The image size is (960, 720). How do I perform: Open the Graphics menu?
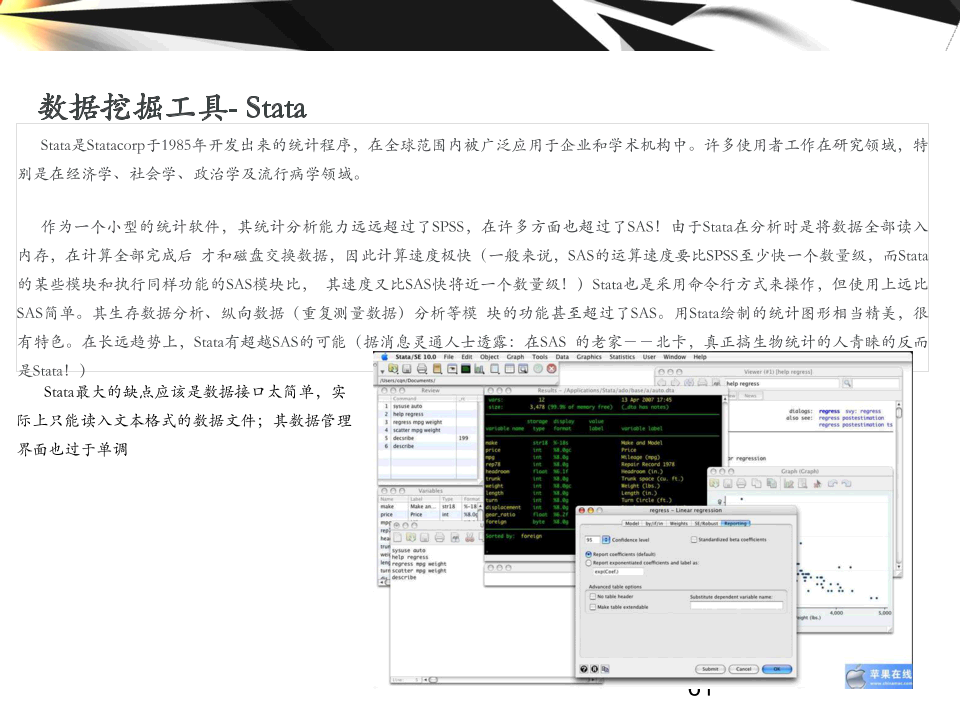tap(589, 357)
